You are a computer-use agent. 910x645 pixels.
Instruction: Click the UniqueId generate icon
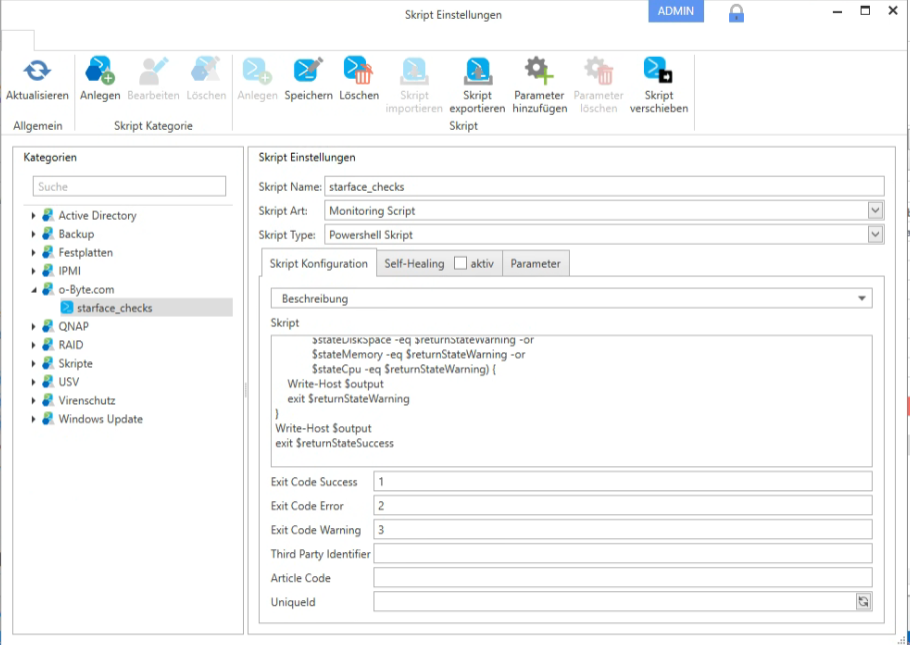click(863, 602)
